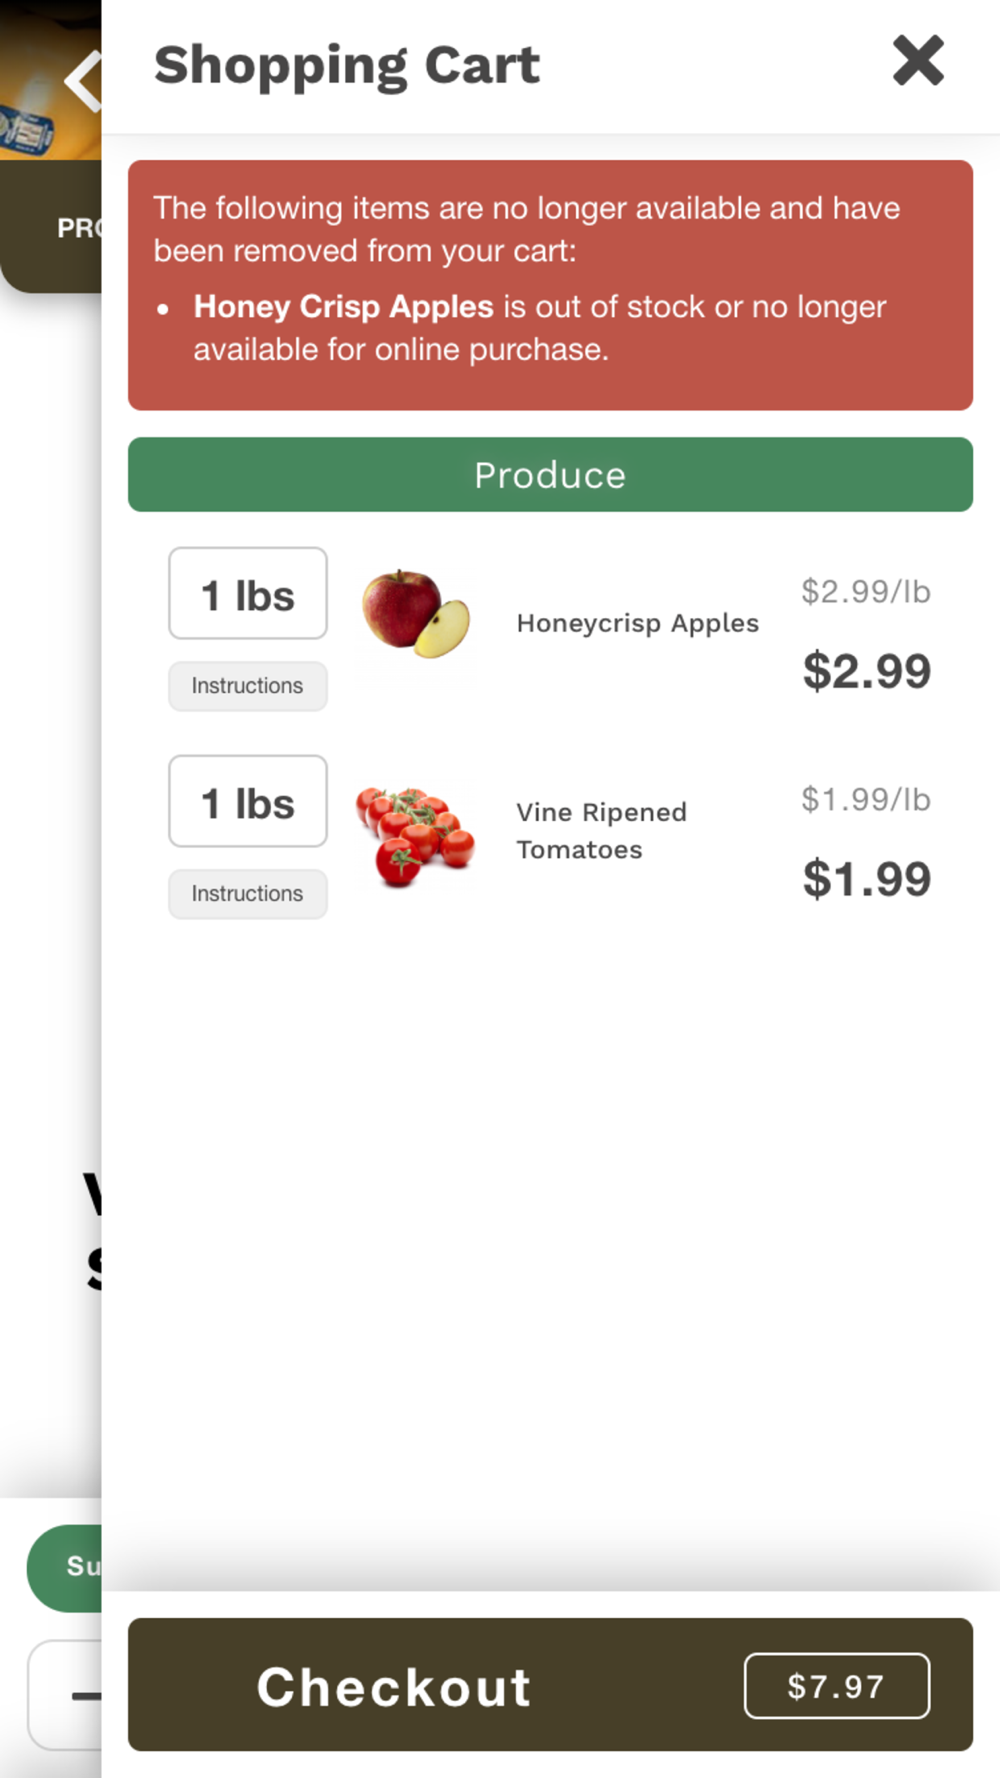Close the Shopping Cart panel

[917, 62]
